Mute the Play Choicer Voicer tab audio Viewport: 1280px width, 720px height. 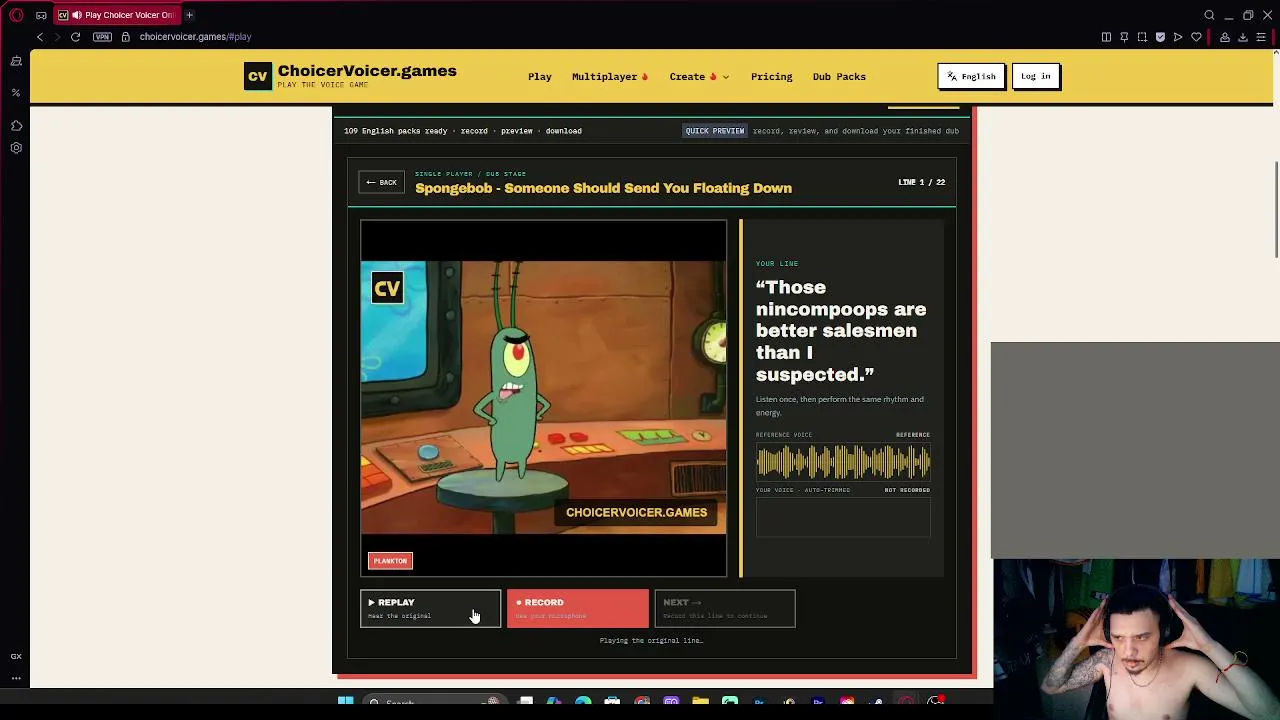pos(77,15)
